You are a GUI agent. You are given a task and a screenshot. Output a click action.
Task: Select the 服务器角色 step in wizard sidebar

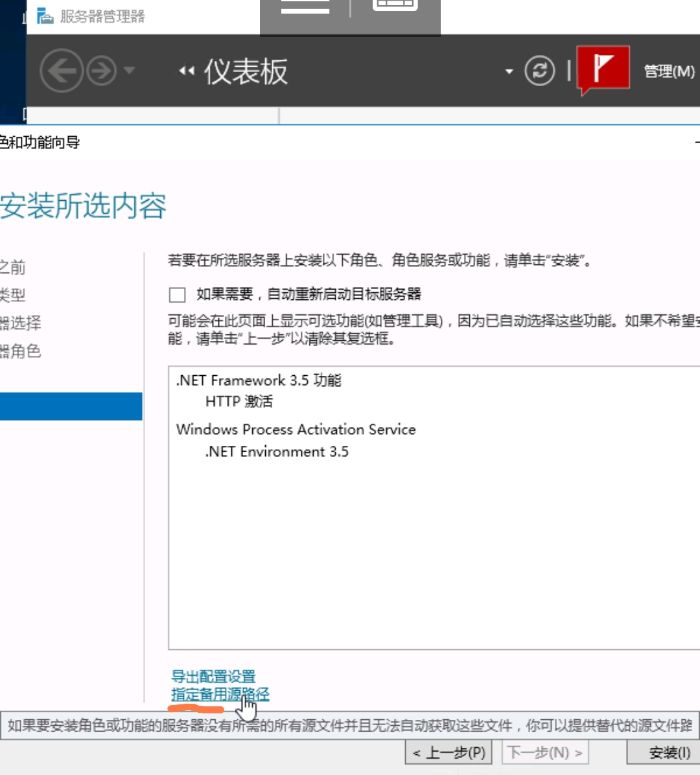pyautogui.click(x=20, y=351)
